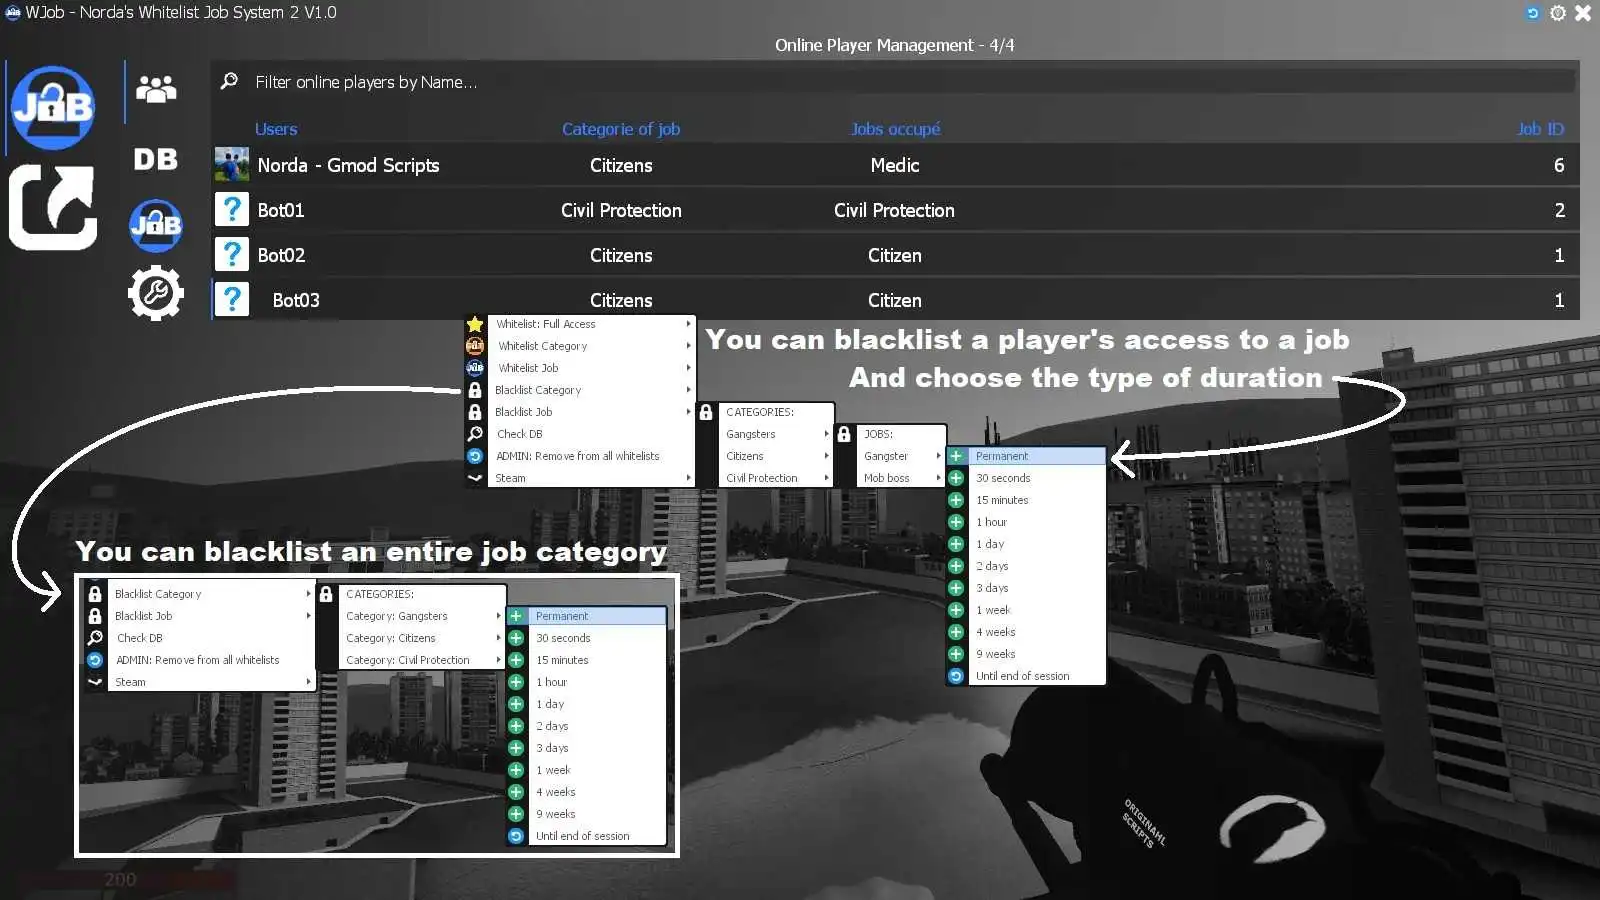Viewport: 1600px width, 900px height.
Task: Select the players group icon
Action: (155, 88)
